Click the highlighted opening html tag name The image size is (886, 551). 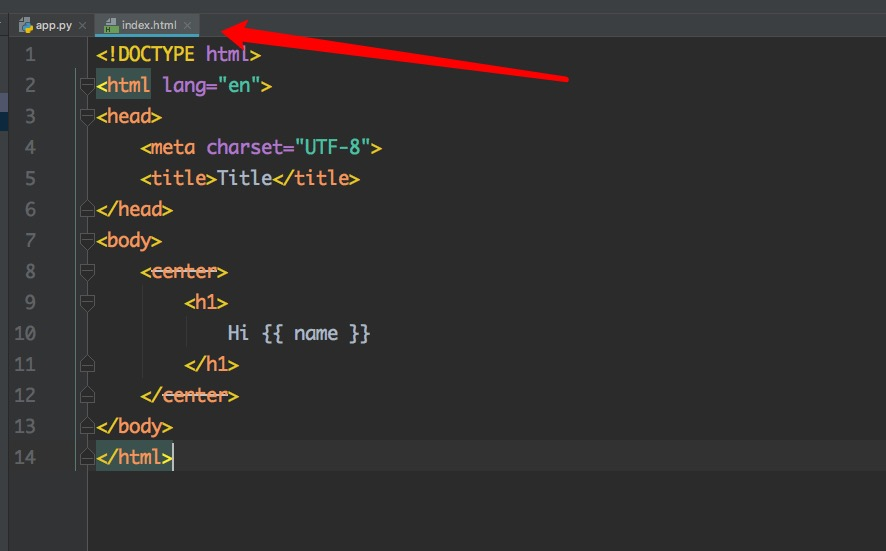[128, 86]
